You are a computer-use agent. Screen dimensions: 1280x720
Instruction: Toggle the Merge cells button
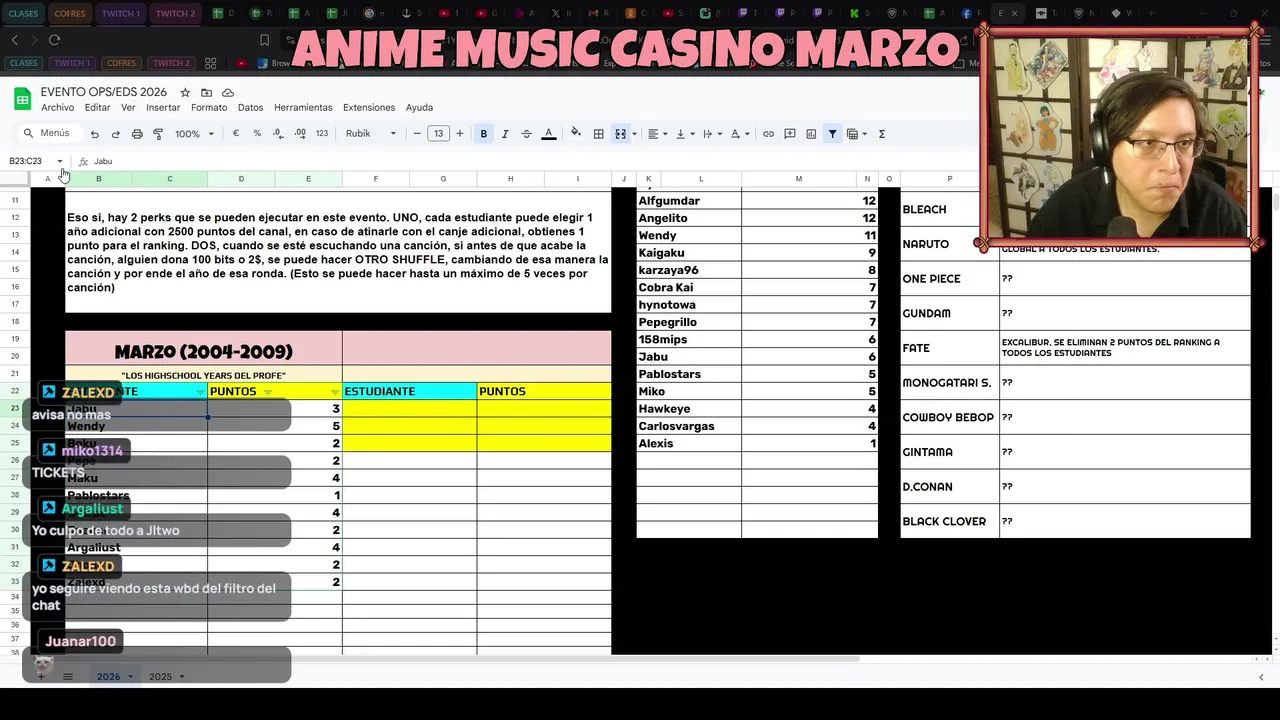pyautogui.click(x=620, y=134)
